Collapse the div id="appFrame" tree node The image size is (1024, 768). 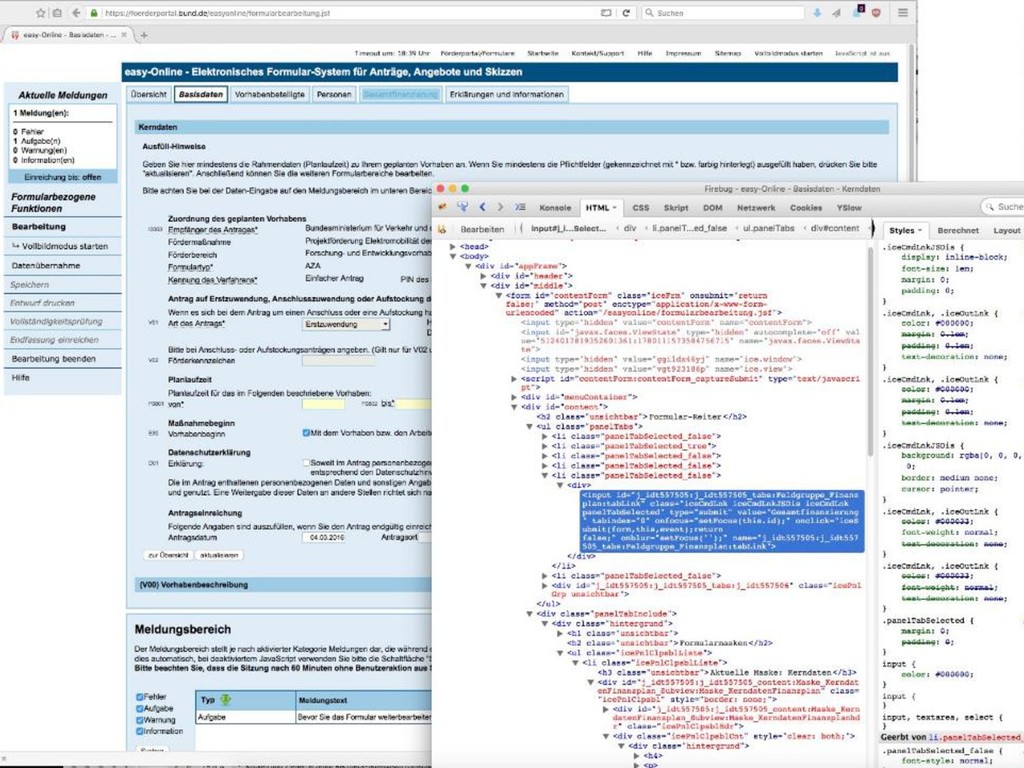(469, 266)
